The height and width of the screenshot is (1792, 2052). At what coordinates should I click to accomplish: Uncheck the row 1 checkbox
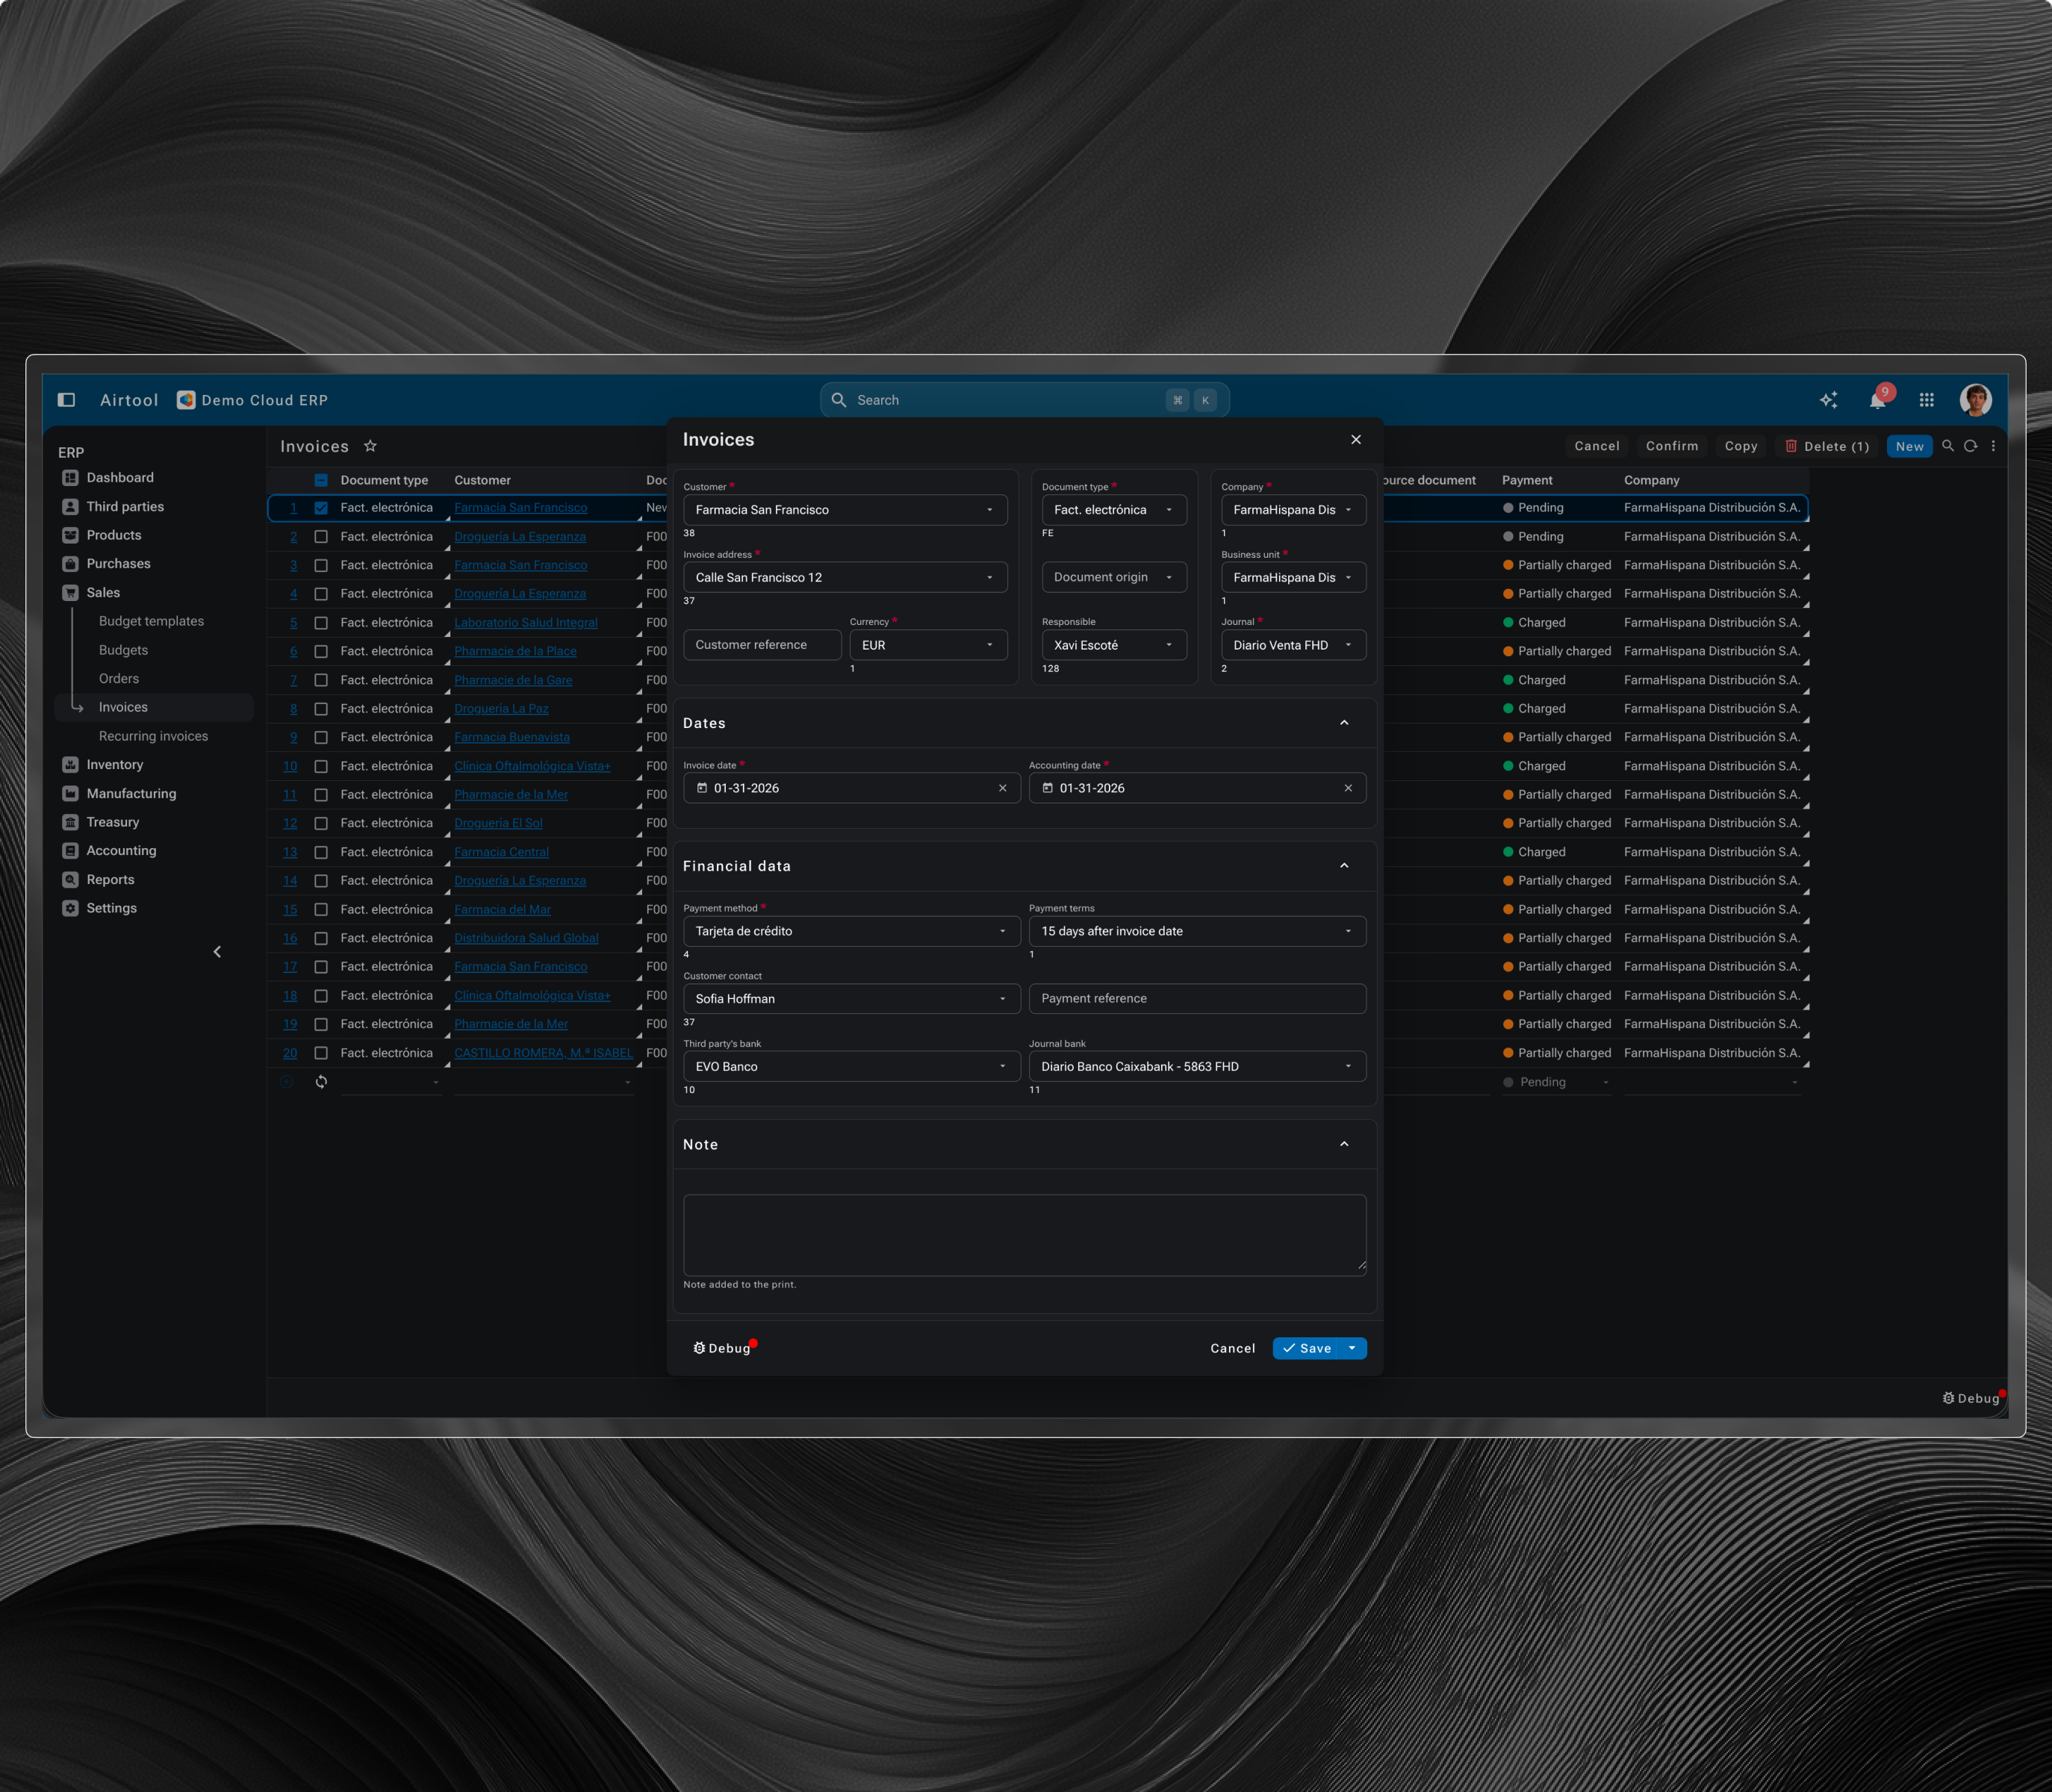tap(321, 508)
